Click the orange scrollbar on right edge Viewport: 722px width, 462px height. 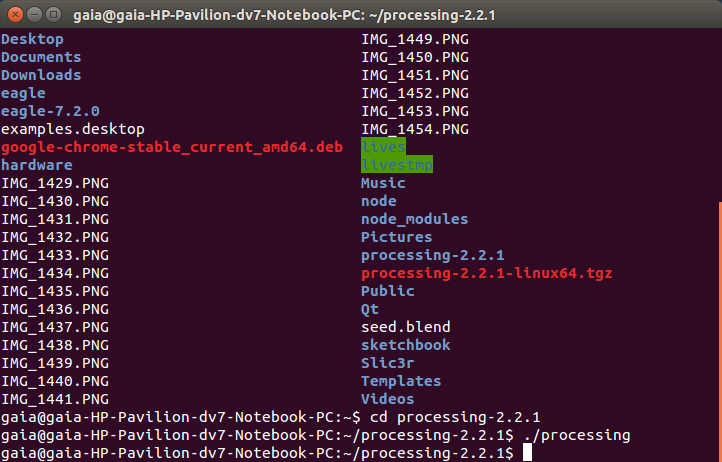pos(718,320)
